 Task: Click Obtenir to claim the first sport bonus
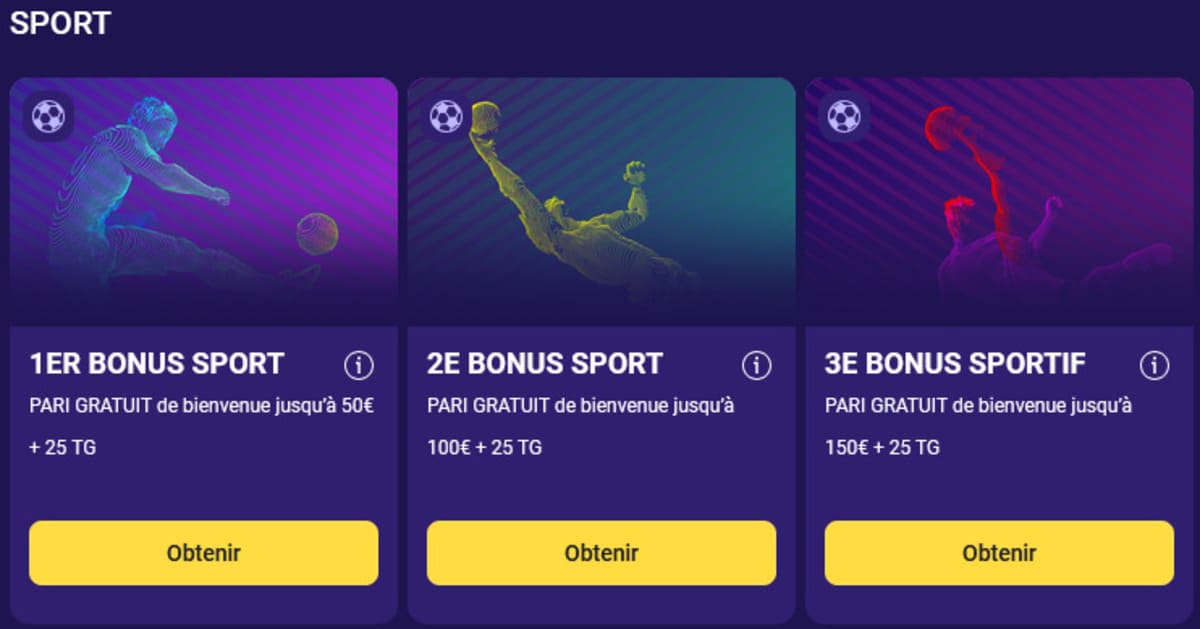[x=203, y=552]
